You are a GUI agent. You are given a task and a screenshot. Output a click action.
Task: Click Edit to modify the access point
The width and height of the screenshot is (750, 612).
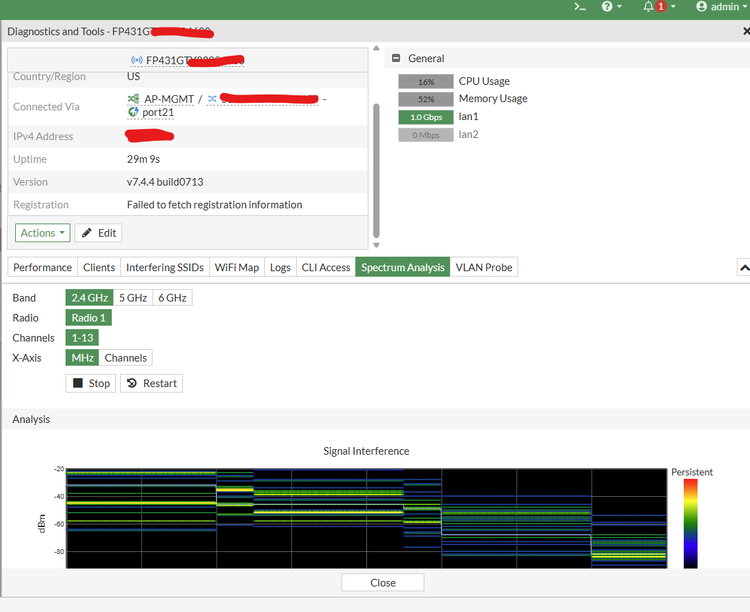tap(99, 233)
